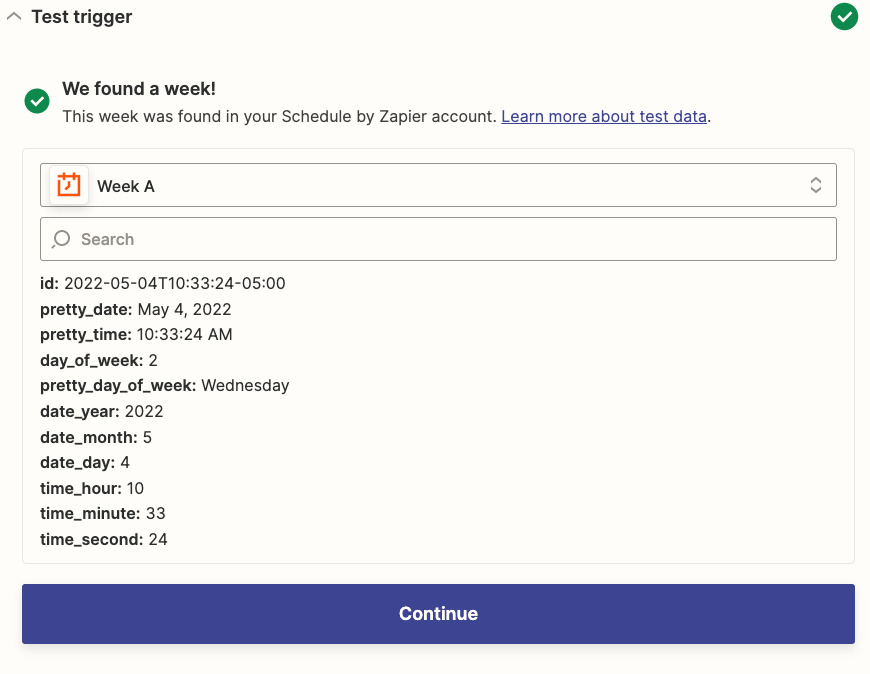Select the id value 2022-05-04T10:33:24-05:00
This screenshot has width=870, height=674.
(175, 283)
